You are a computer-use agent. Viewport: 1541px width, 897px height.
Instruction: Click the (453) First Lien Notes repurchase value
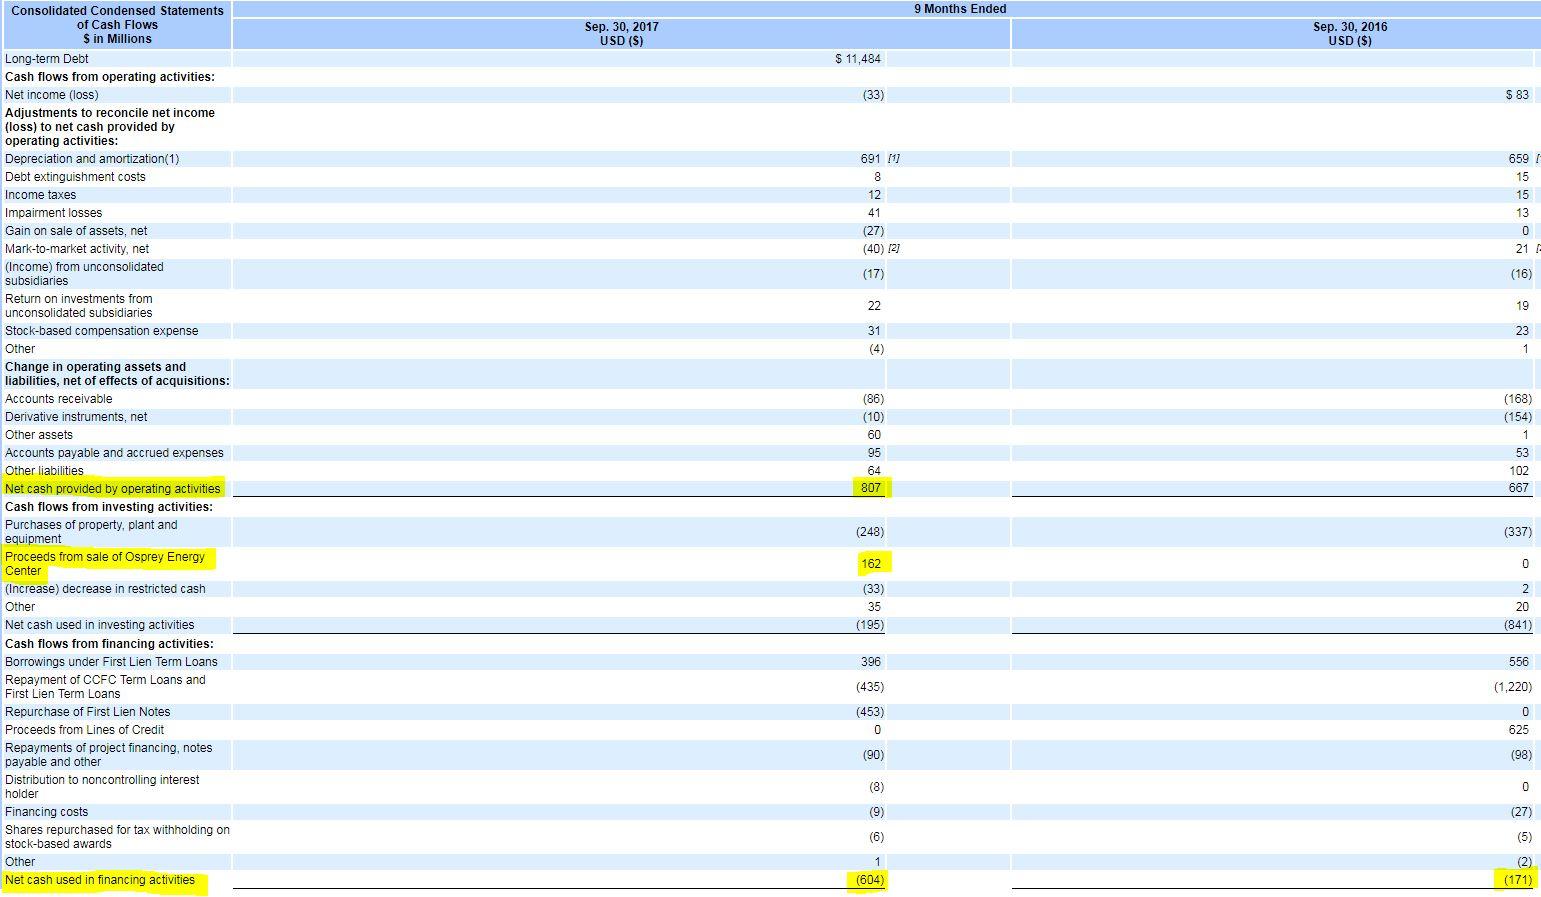pyautogui.click(x=870, y=712)
